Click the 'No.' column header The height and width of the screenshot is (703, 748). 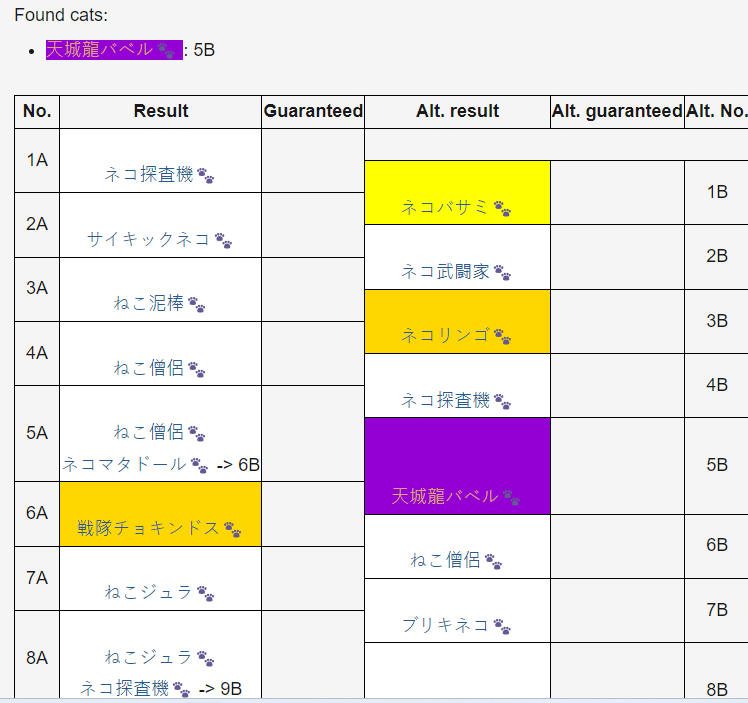click(37, 112)
